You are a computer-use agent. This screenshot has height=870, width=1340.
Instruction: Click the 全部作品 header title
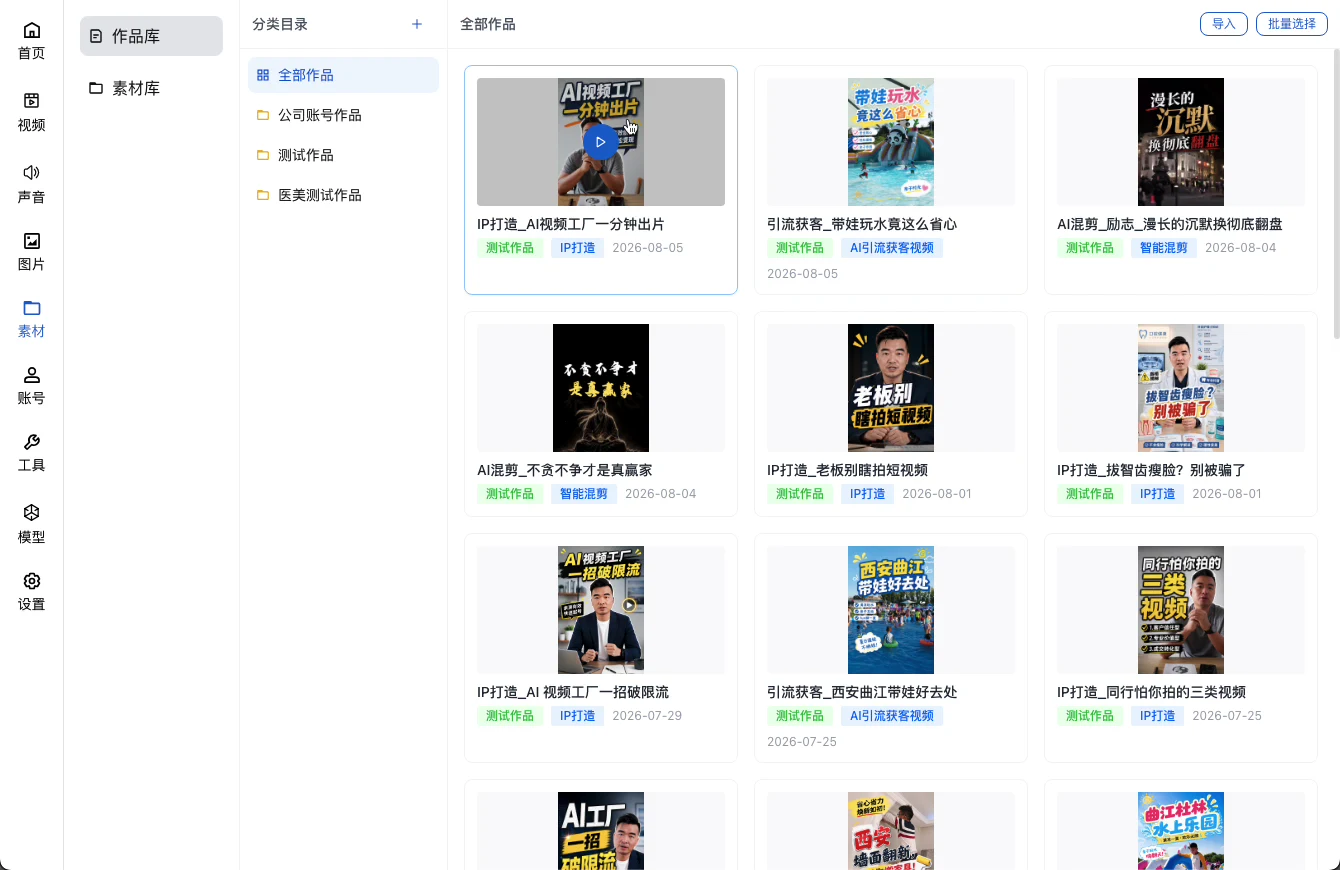488,24
